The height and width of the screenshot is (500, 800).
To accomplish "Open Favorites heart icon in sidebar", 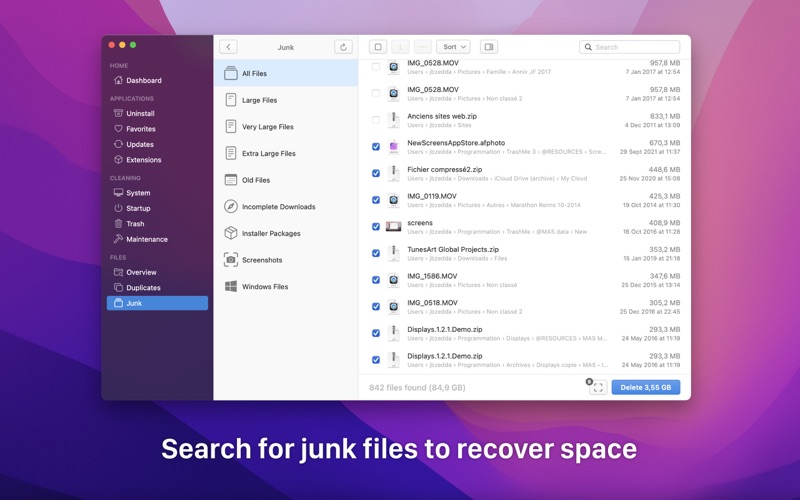I will pyautogui.click(x=118, y=129).
